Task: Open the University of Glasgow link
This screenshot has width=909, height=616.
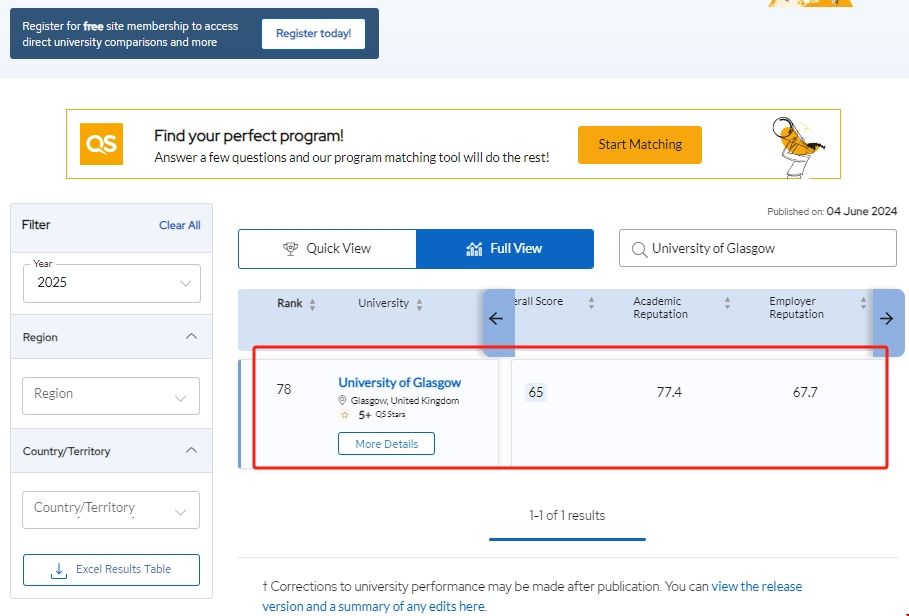Action: pos(399,383)
